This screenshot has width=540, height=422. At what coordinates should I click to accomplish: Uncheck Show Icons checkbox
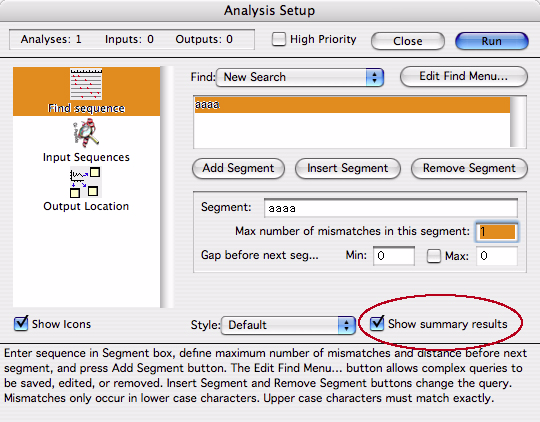pyautogui.click(x=21, y=323)
